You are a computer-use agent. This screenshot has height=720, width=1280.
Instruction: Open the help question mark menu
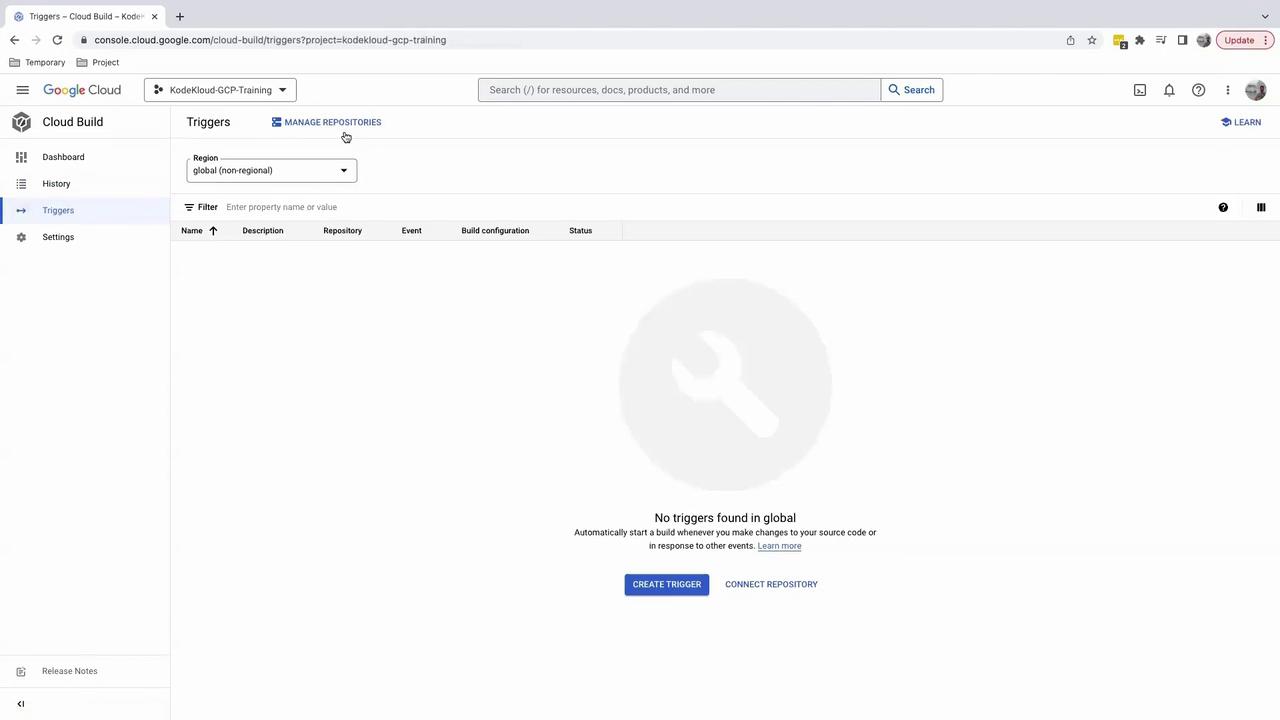coord(1198,90)
